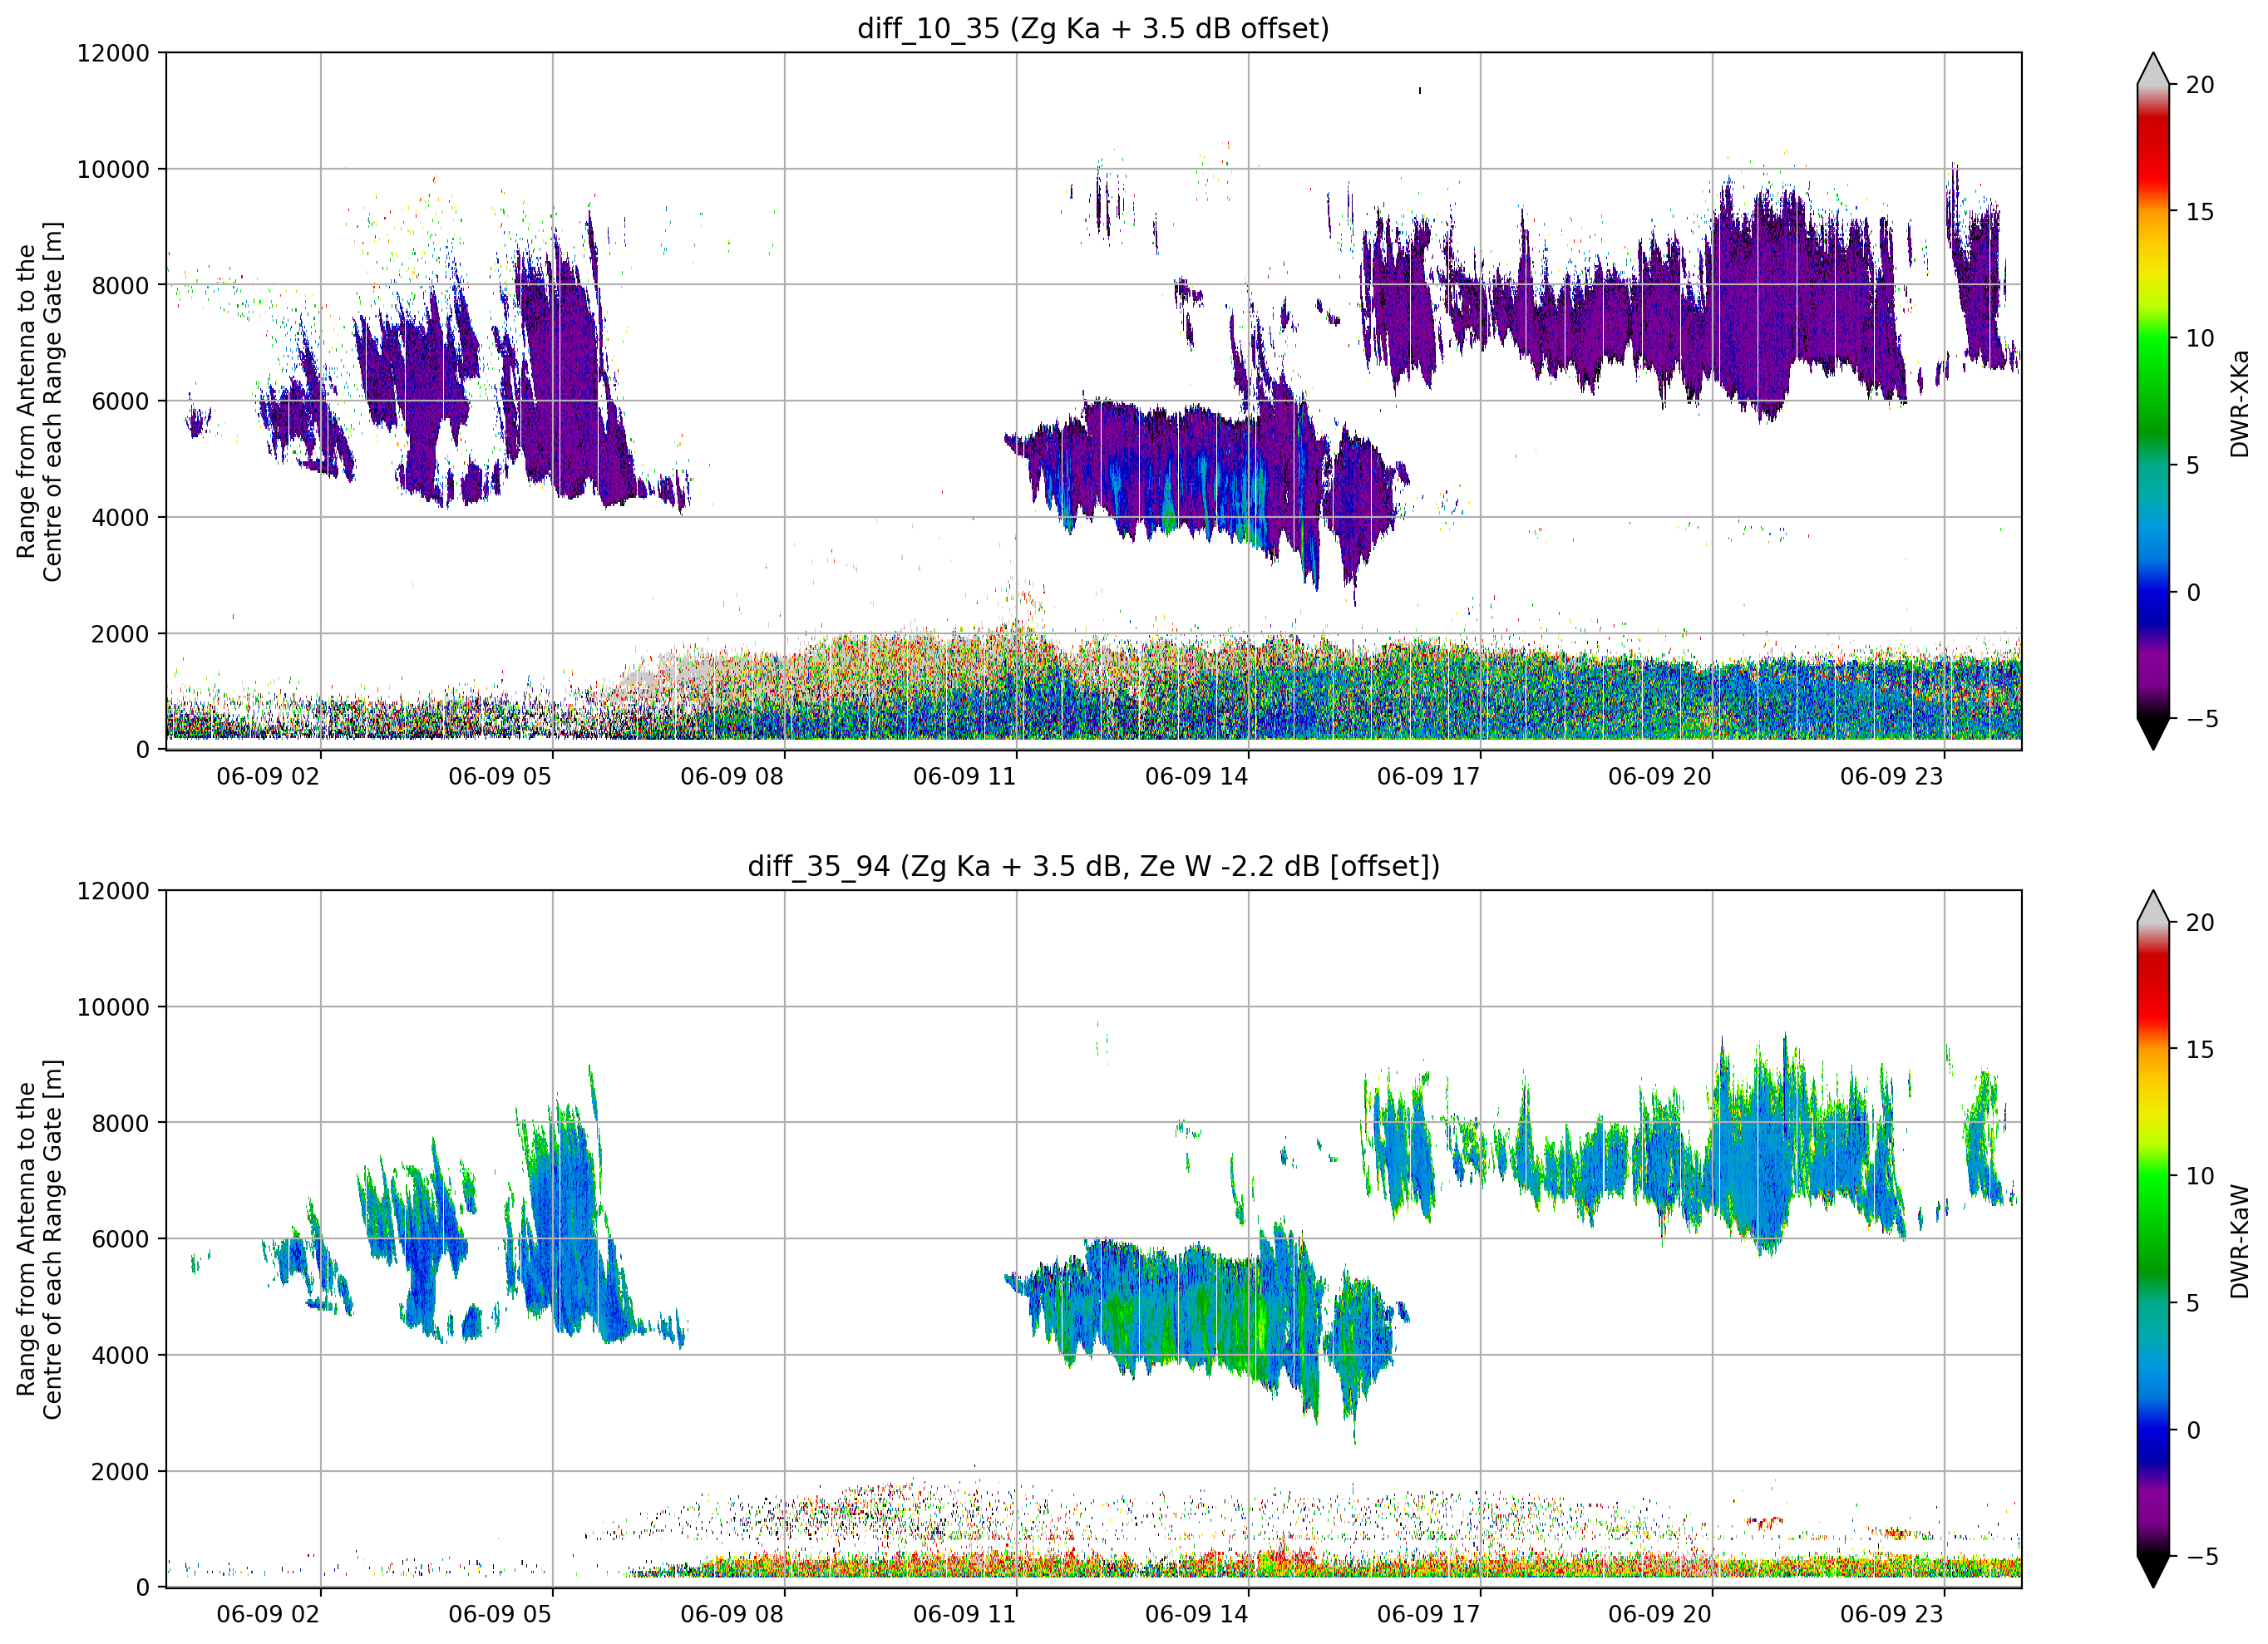The image size is (2268, 1644).
Task: Click the 6000 y-tick of the diff_10_35 plot
Action: pyautogui.click(x=120, y=401)
